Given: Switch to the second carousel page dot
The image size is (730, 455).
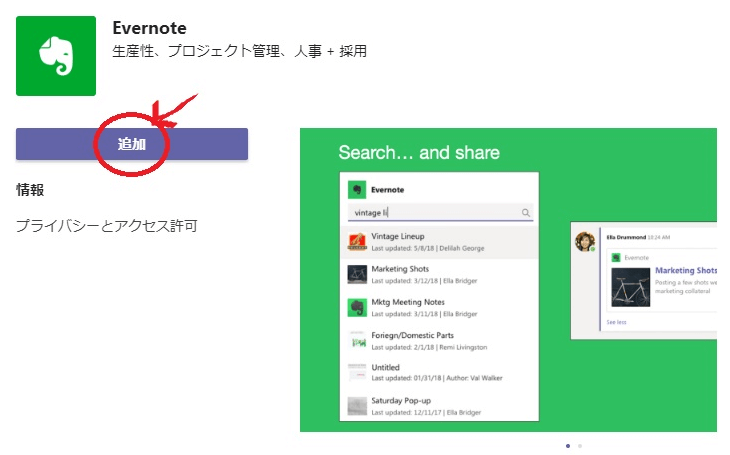Looking at the screenshot, I should (580, 445).
